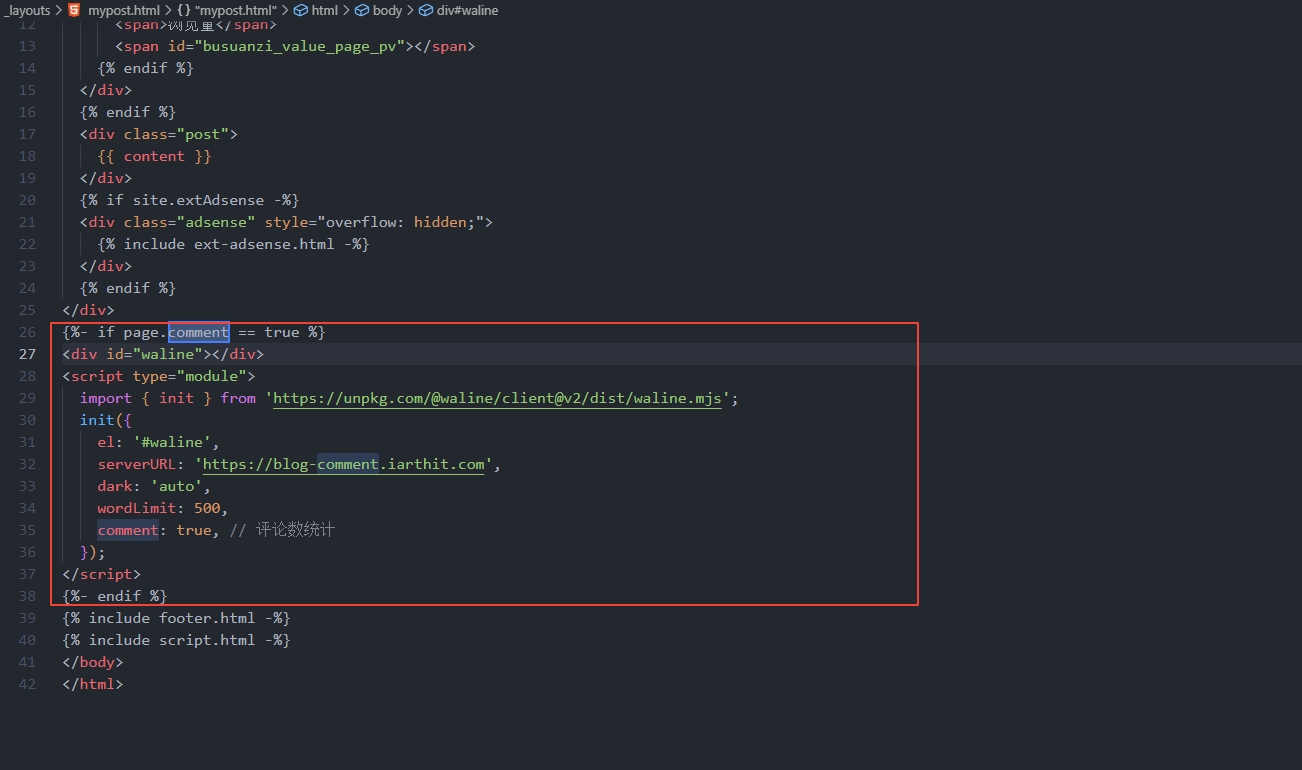Click the "module" type value on line 28
1302x770 pixels.
pos(212,376)
